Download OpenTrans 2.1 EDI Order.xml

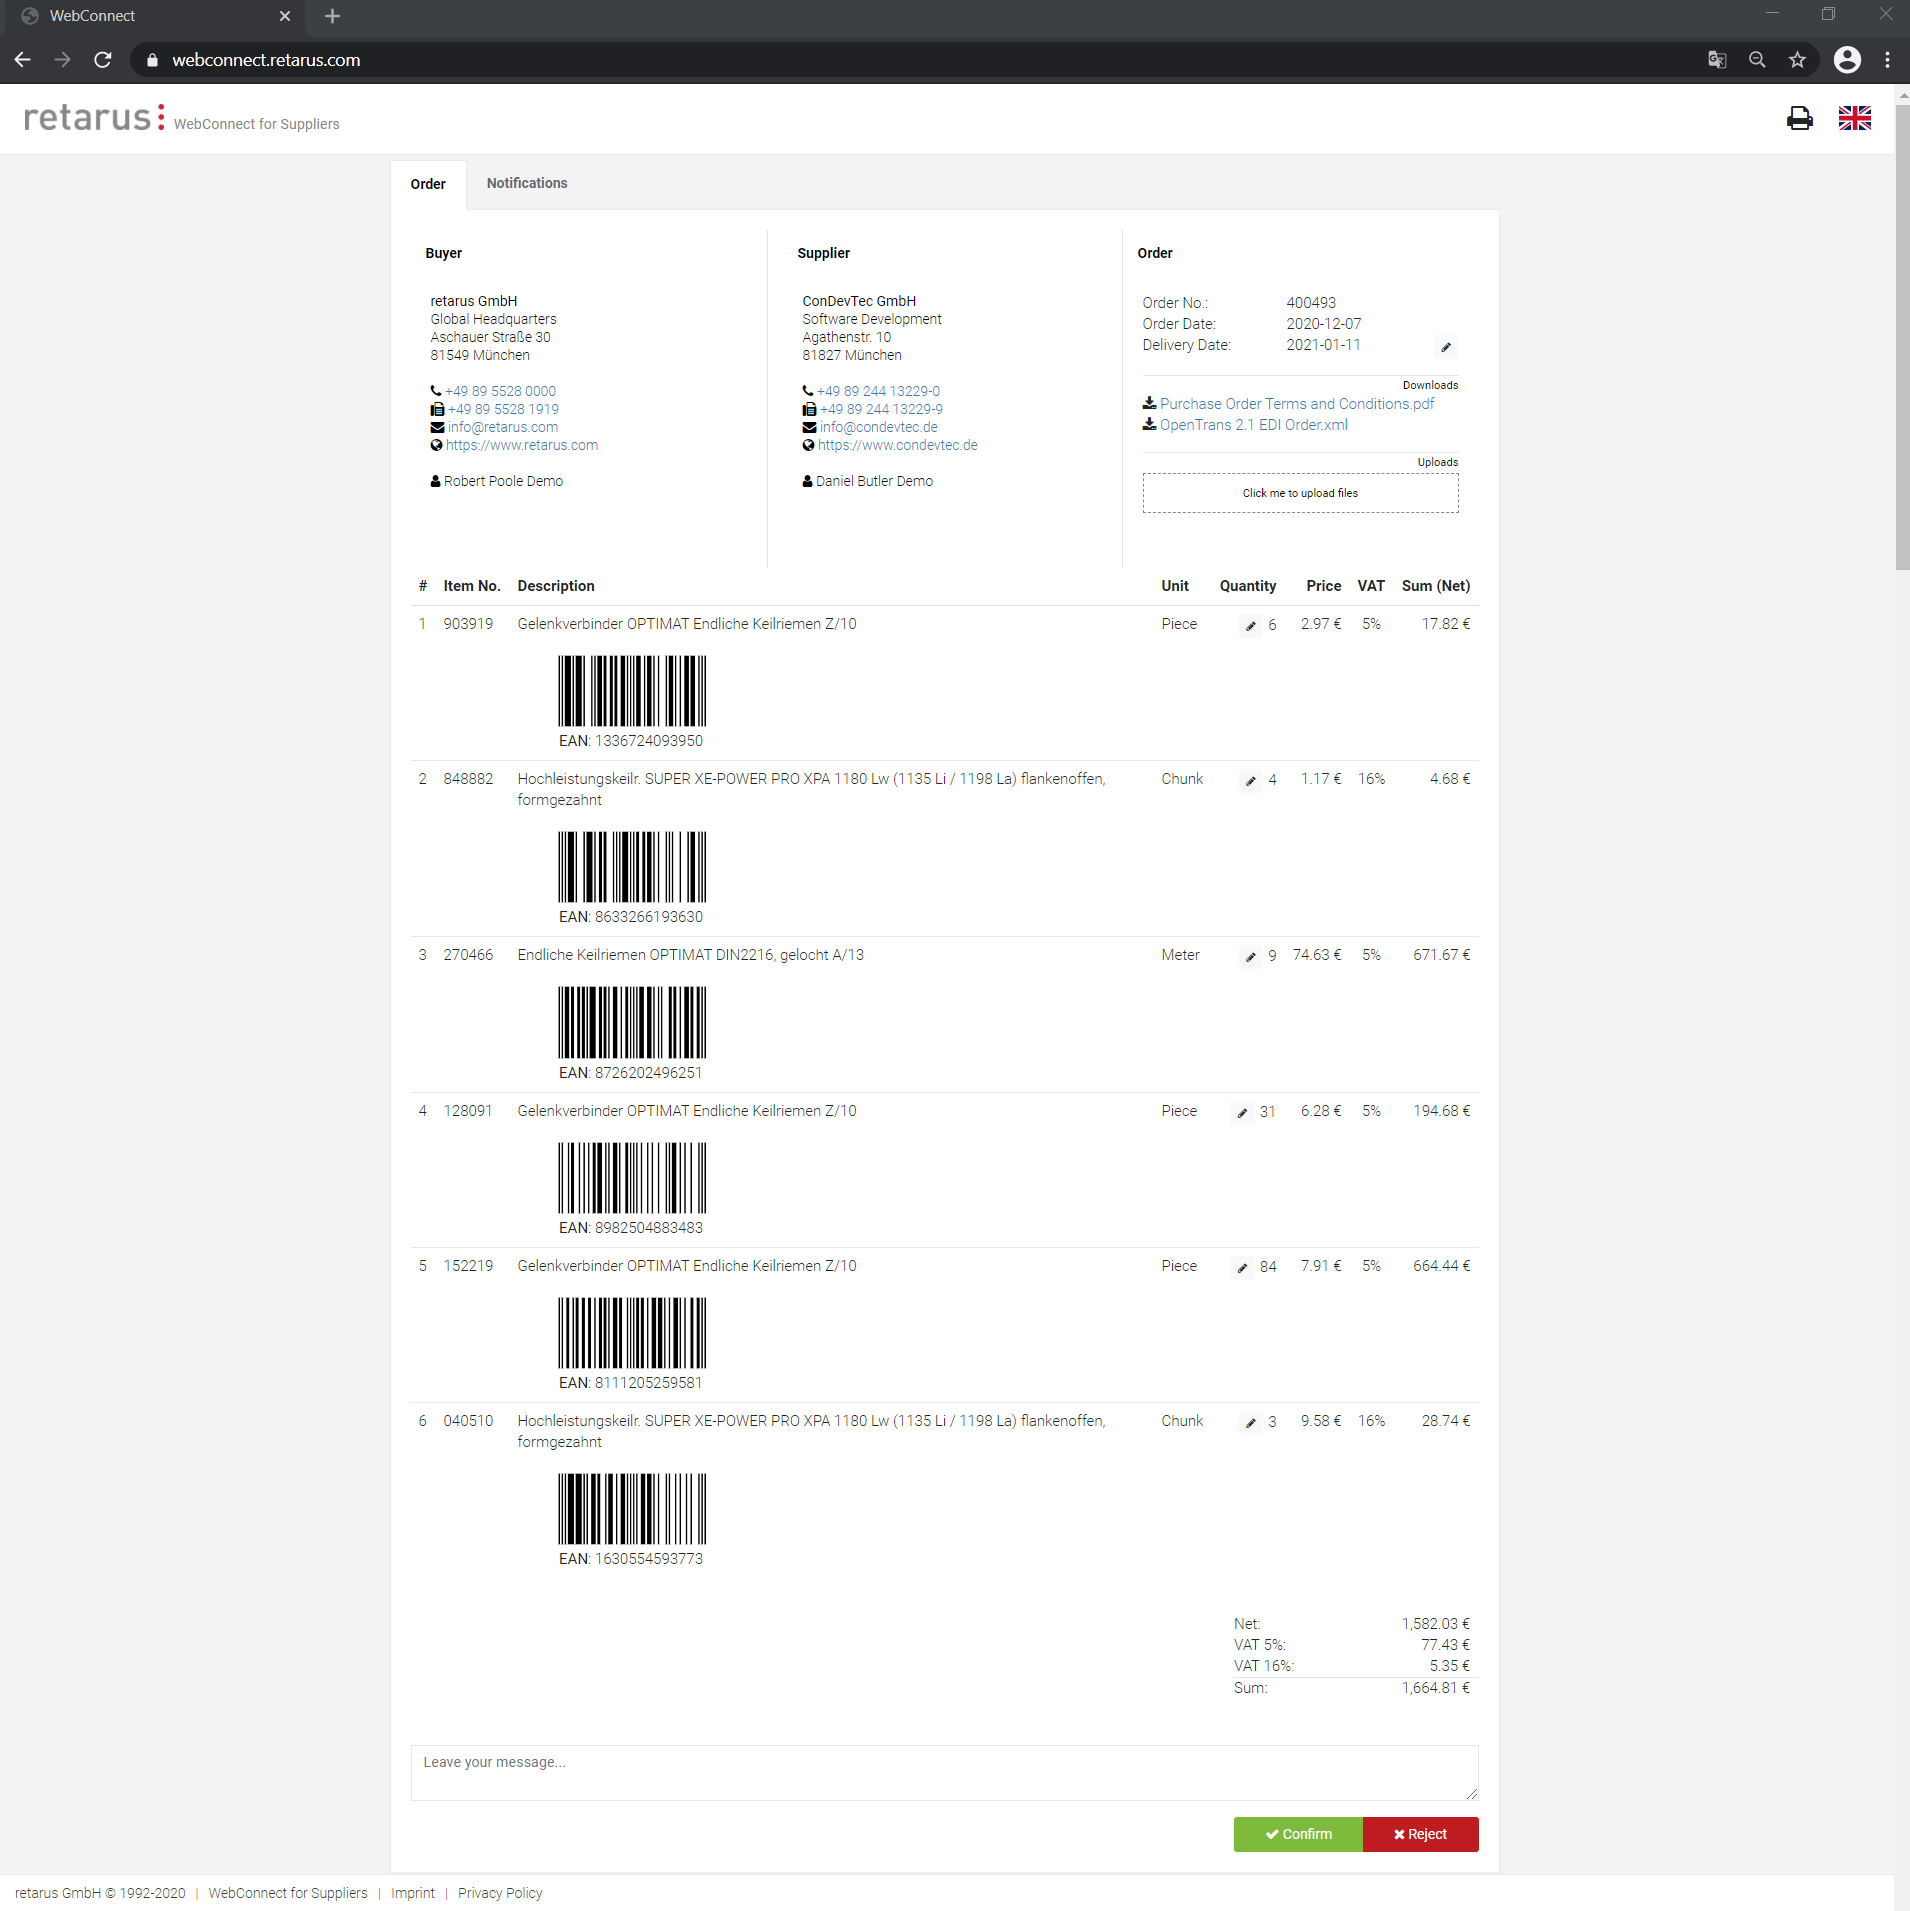(x=1253, y=425)
